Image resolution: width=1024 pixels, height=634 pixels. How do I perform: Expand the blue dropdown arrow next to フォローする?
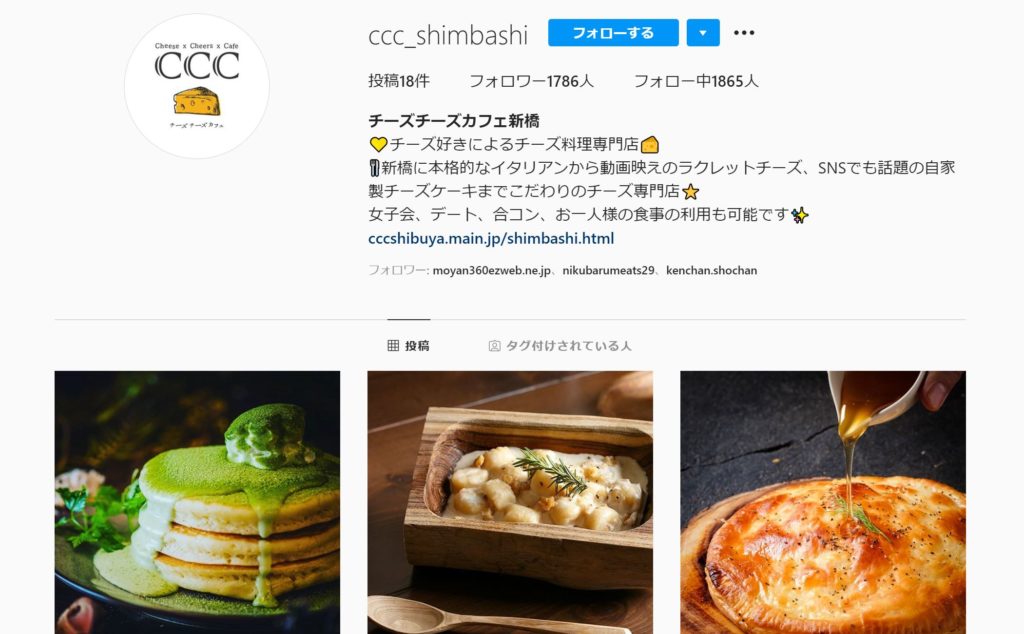point(703,33)
